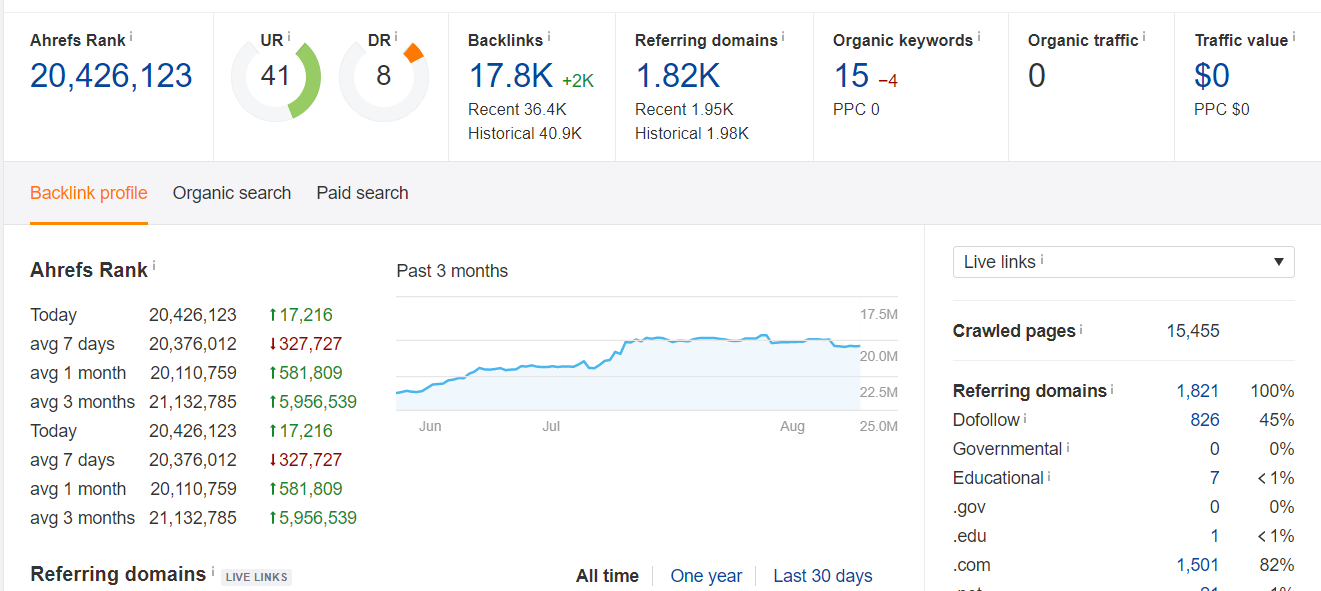Click the Live links dropdown arrow

pos(1278,262)
